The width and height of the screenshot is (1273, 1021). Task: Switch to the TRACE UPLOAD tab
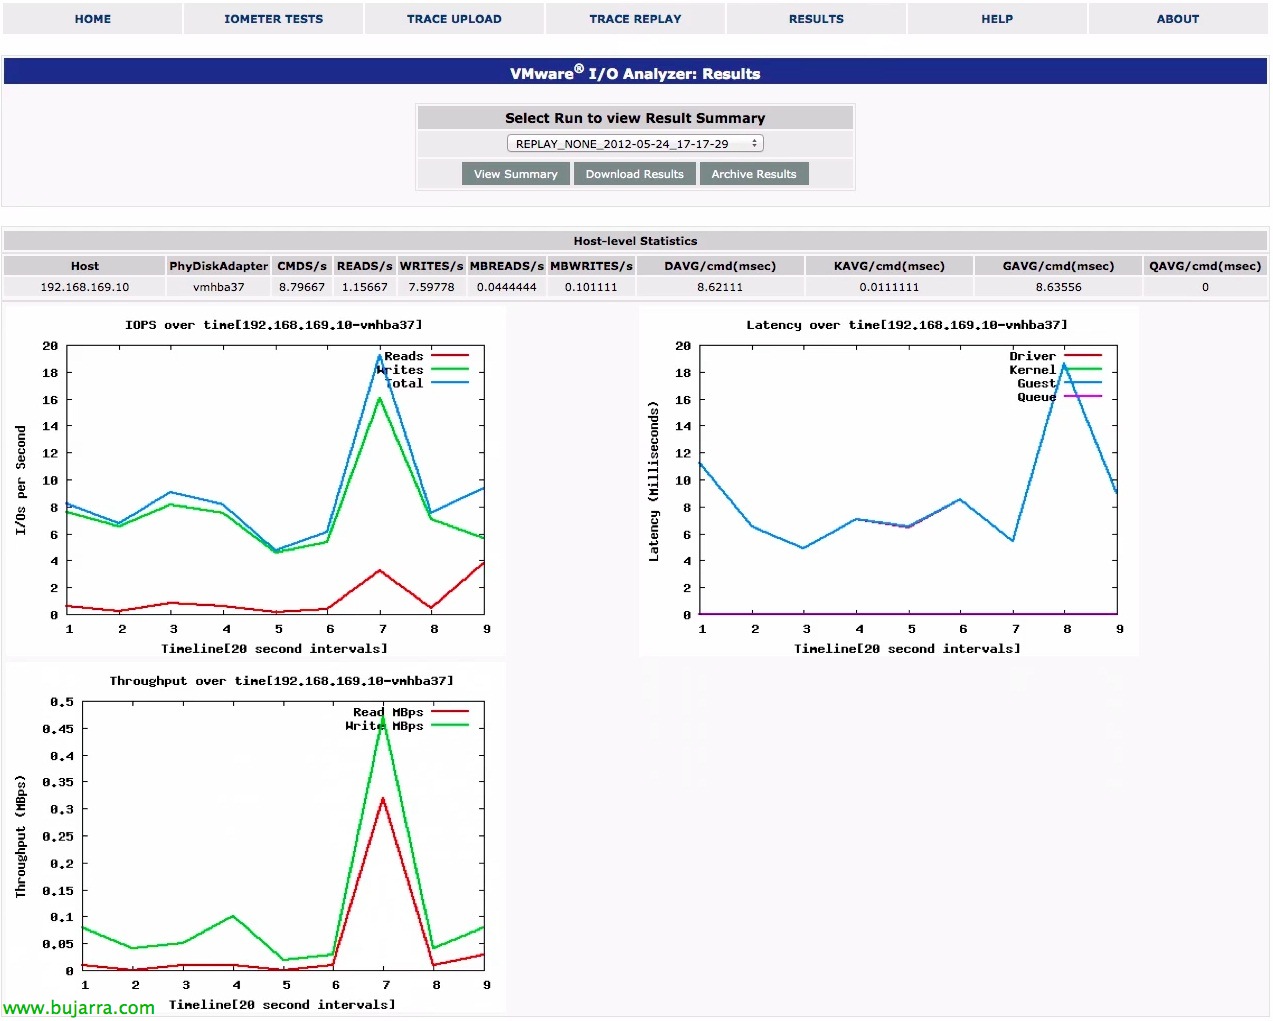pyautogui.click(x=454, y=19)
